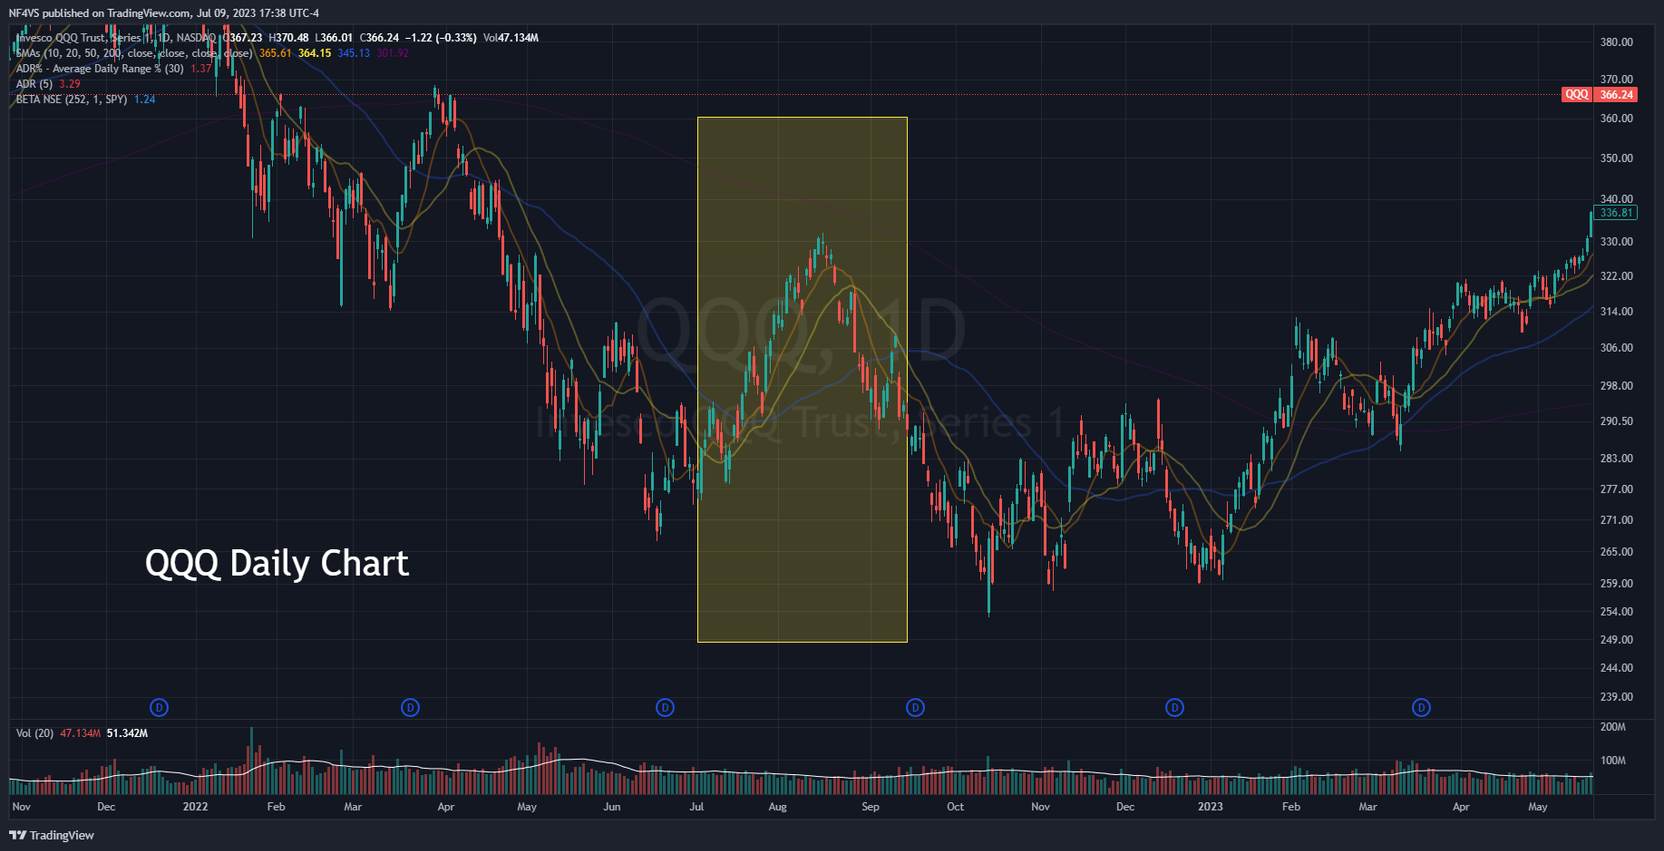
Task: Click the 360.00 price axis tick
Action: (1616, 118)
